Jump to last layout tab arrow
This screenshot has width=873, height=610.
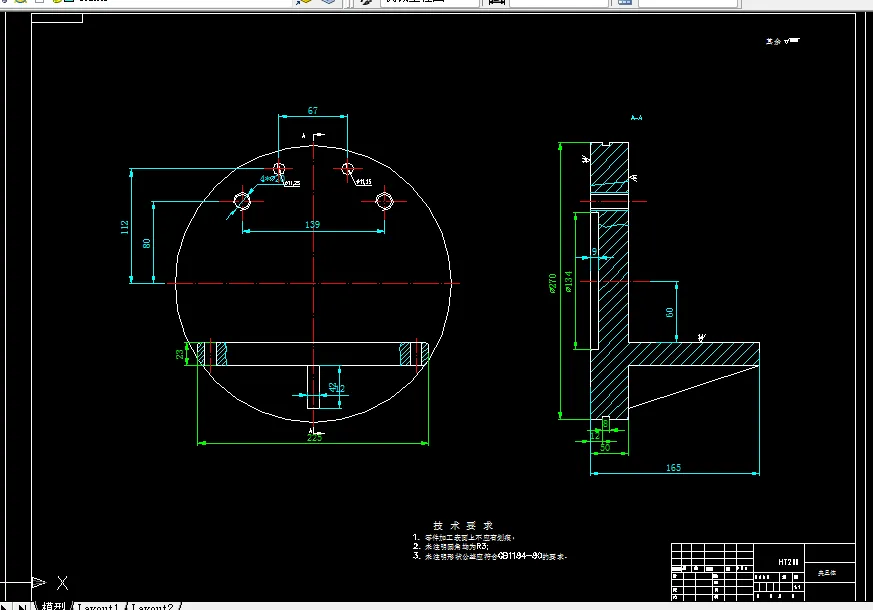click(22, 607)
